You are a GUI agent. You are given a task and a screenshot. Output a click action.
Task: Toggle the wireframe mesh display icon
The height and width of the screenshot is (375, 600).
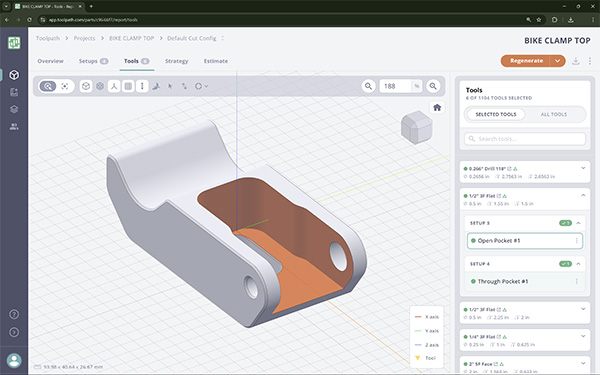click(x=100, y=86)
